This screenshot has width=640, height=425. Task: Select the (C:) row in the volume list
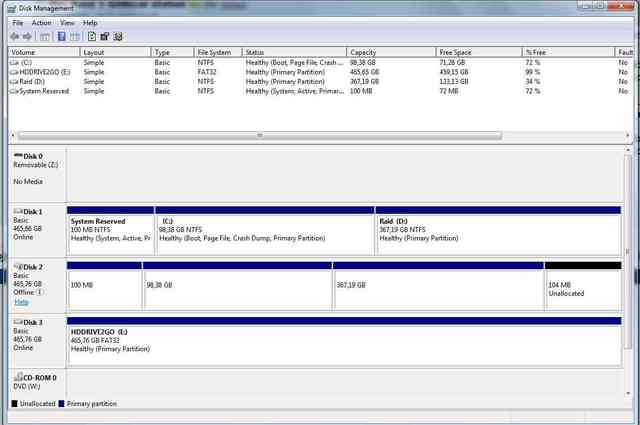[320, 63]
